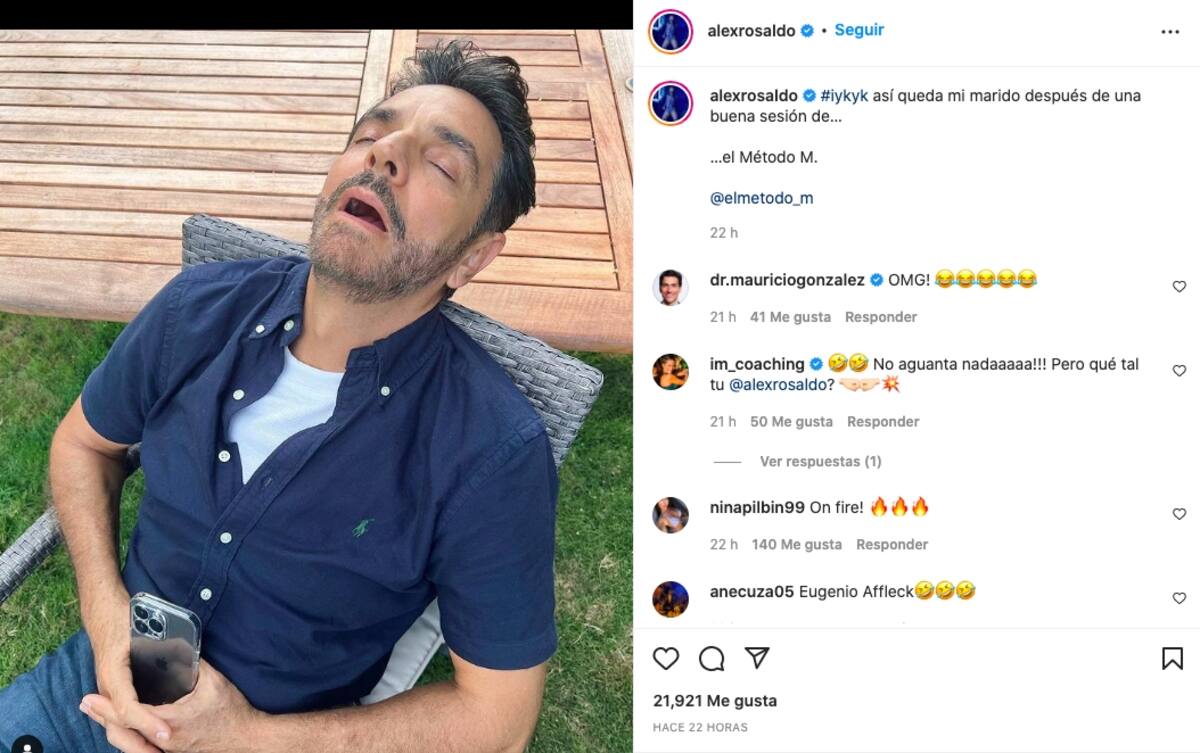This screenshot has width=1200, height=753.
Task: Open the @elmetodo_m mention link
Action: tap(761, 198)
